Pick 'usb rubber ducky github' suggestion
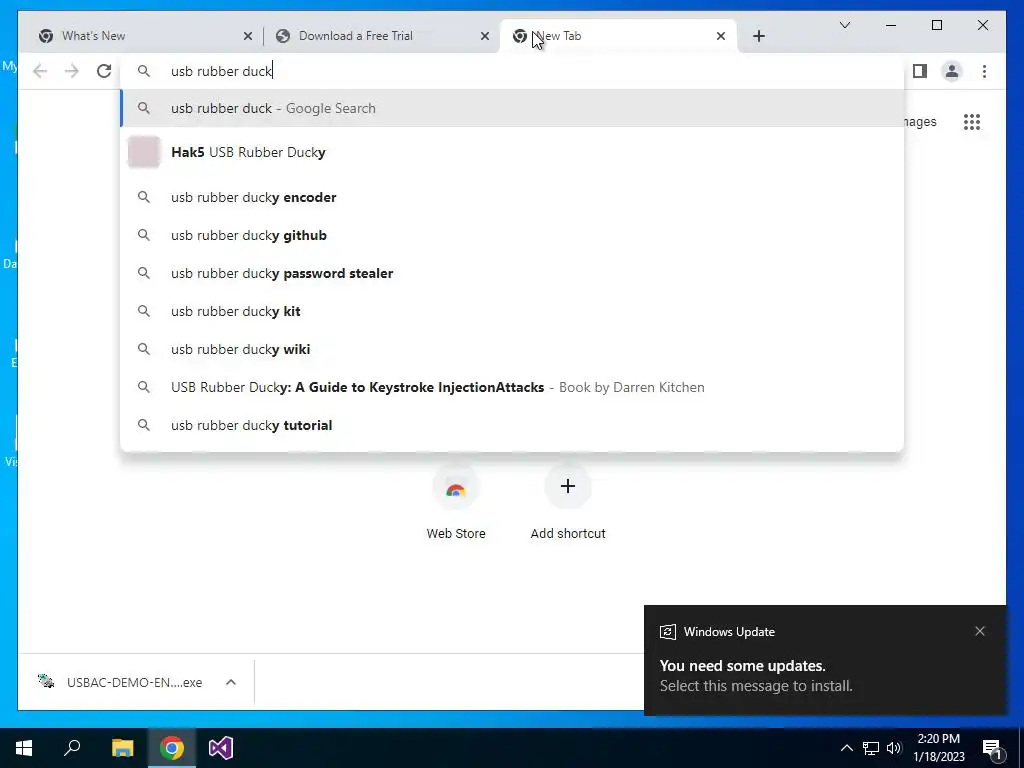 coord(512,235)
